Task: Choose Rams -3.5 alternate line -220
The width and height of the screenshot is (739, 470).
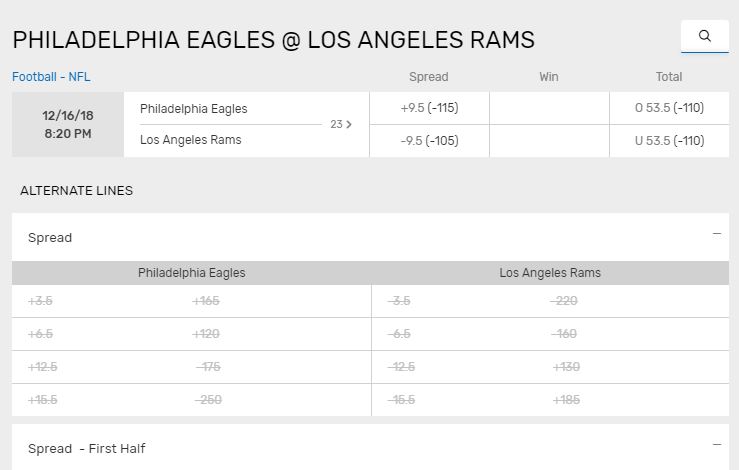Action: tap(550, 301)
